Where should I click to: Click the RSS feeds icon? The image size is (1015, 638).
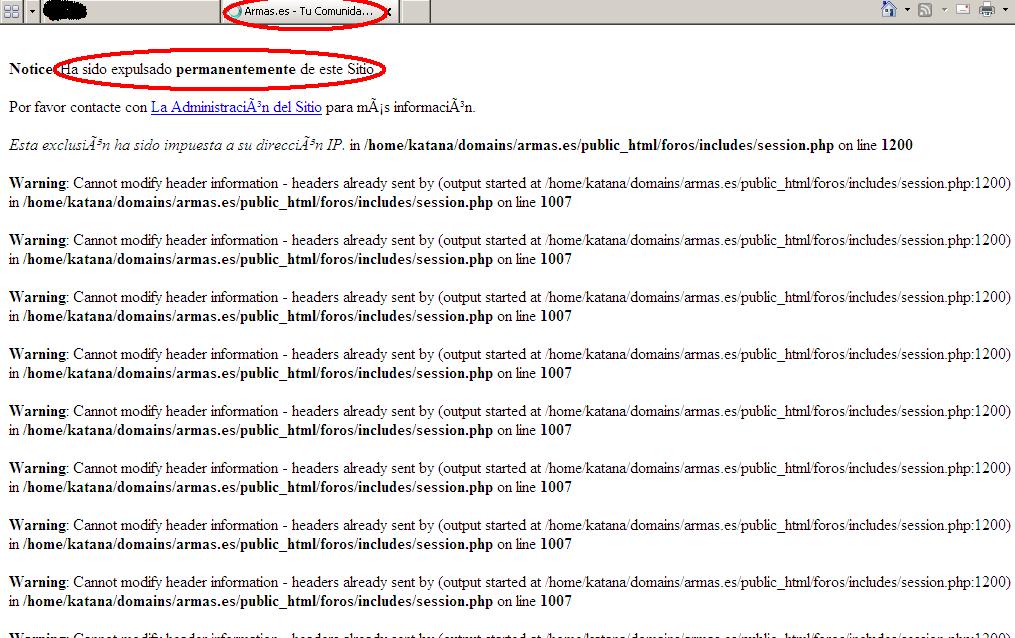click(925, 10)
